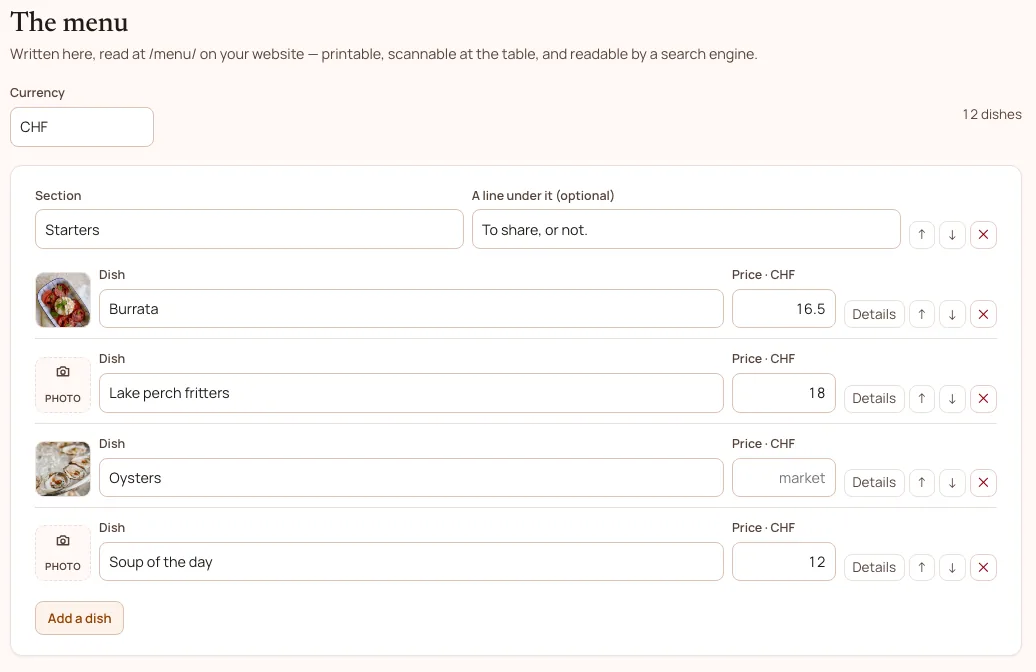Screen dimensions: 1036x672
Task: Click 'The menu' heading
Action: point(69,22)
